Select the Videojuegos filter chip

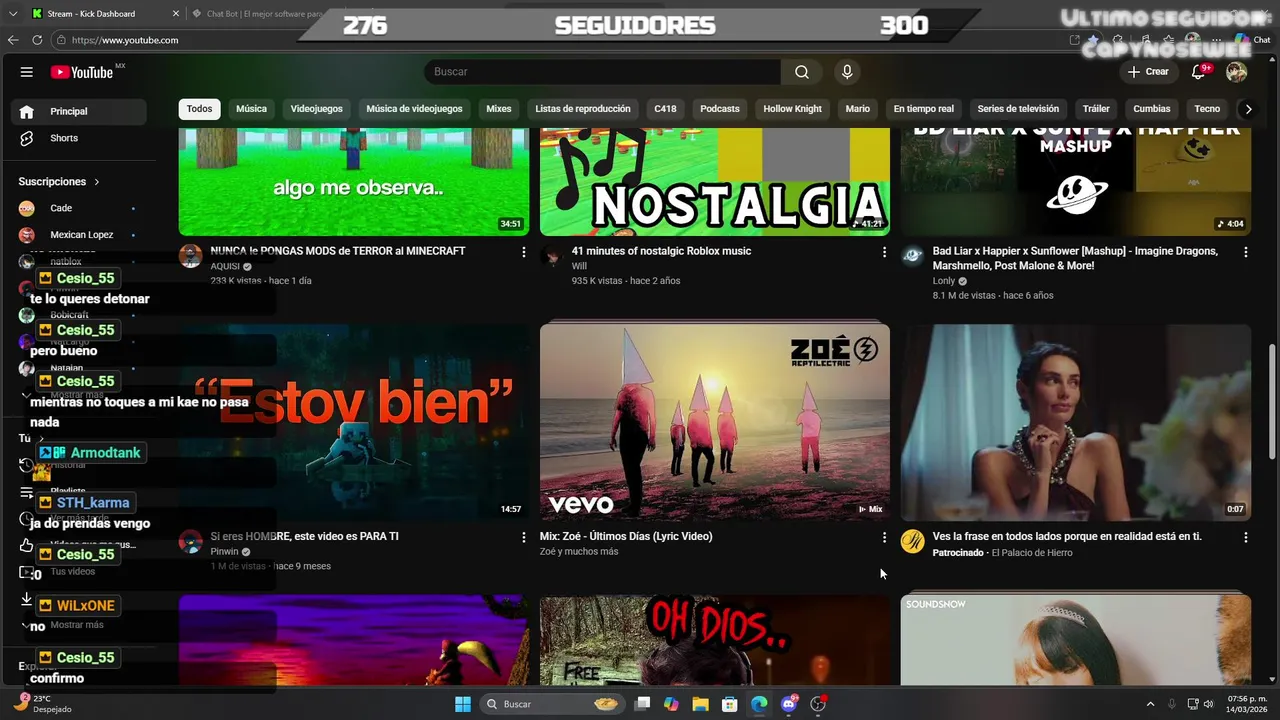tap(316, 109)
